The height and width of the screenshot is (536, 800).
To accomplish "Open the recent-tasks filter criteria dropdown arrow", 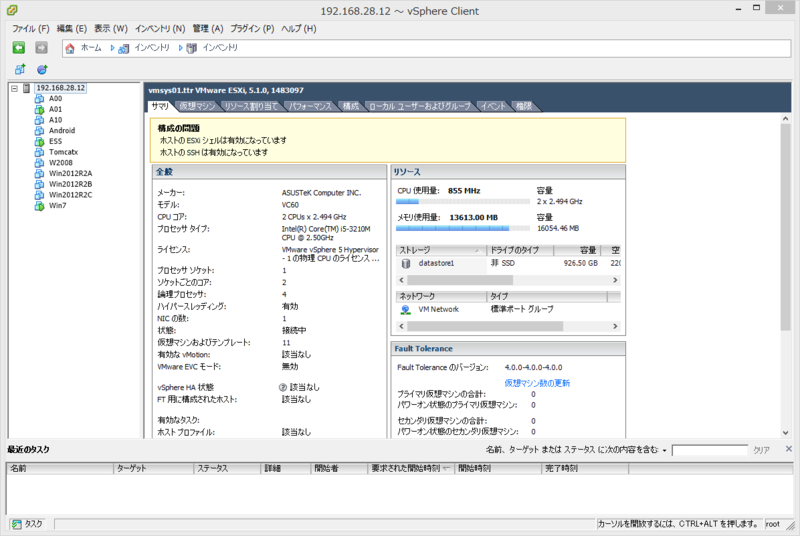I will (x=664, y=450).
